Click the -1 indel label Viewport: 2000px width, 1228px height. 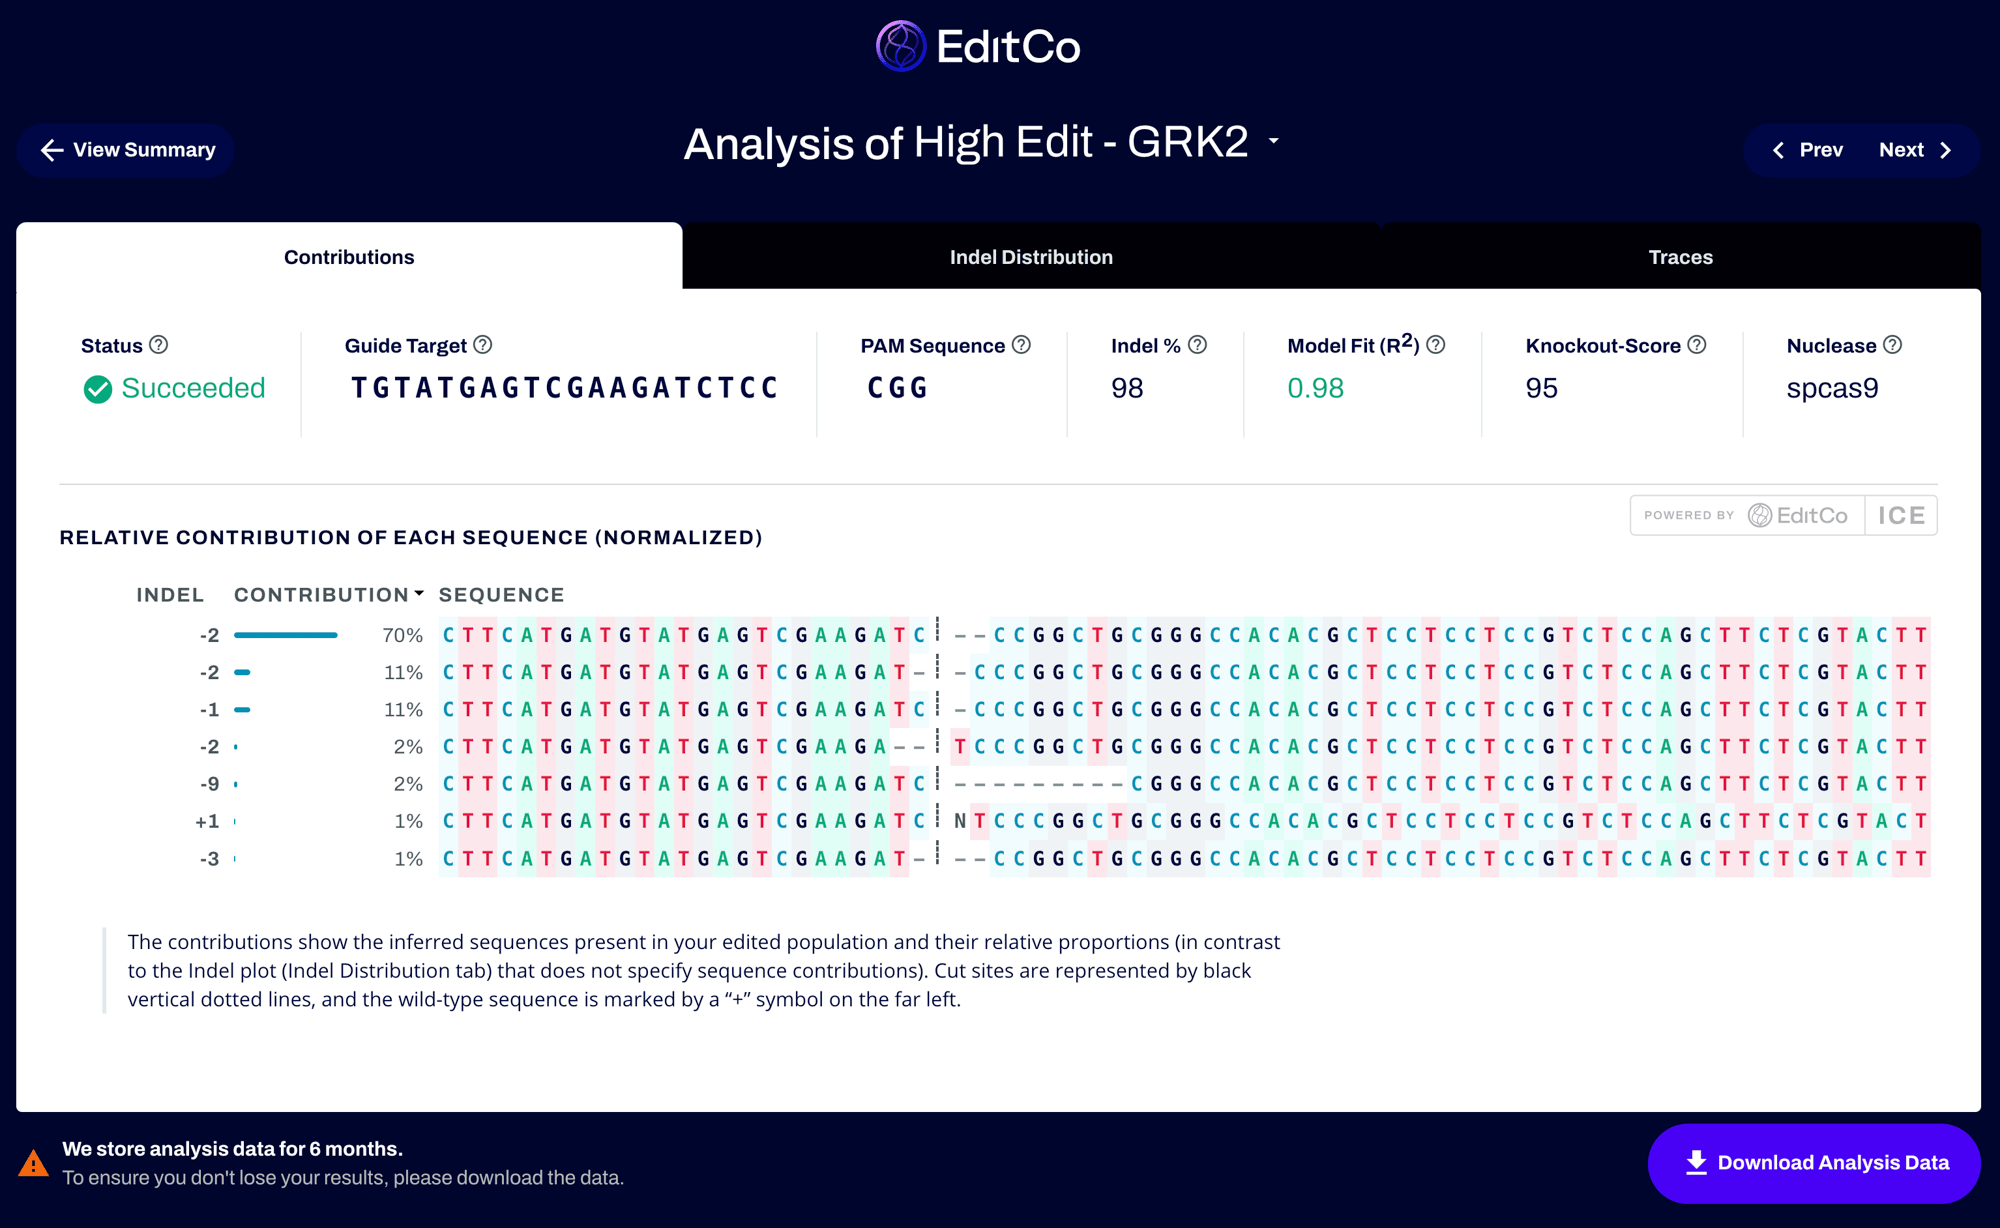click(209, 710)
